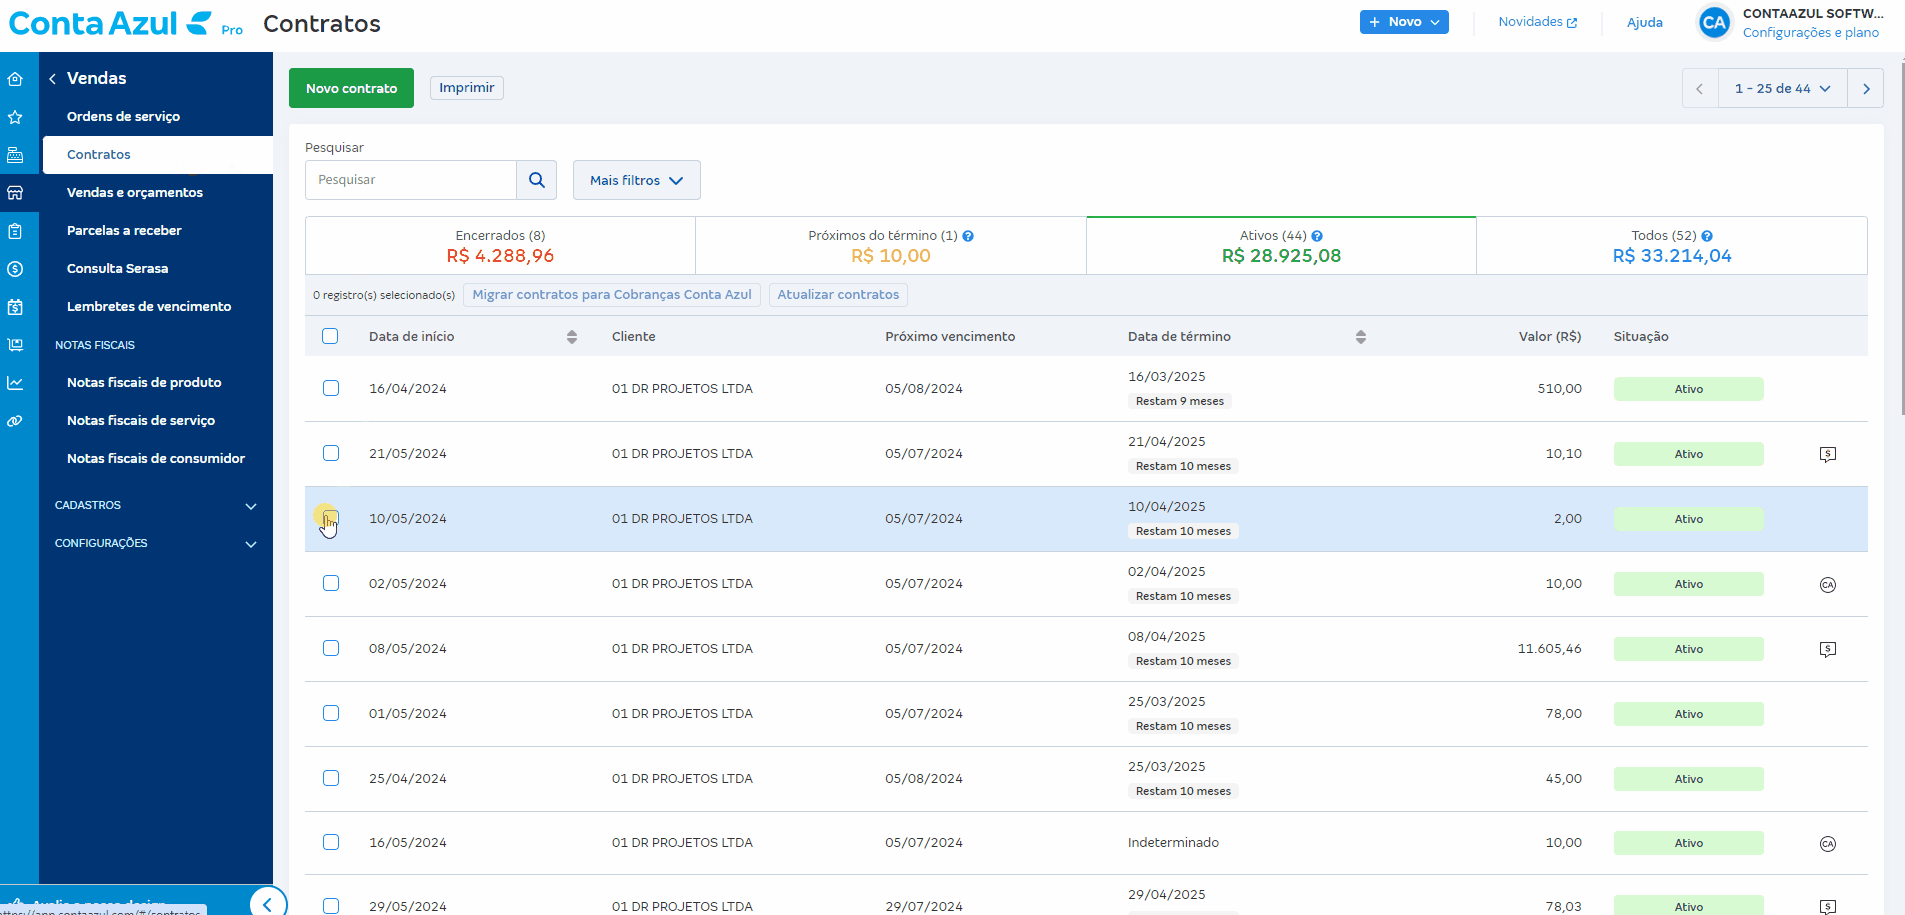Check the box for the 16/04/2024 contract

coord(331,388)
